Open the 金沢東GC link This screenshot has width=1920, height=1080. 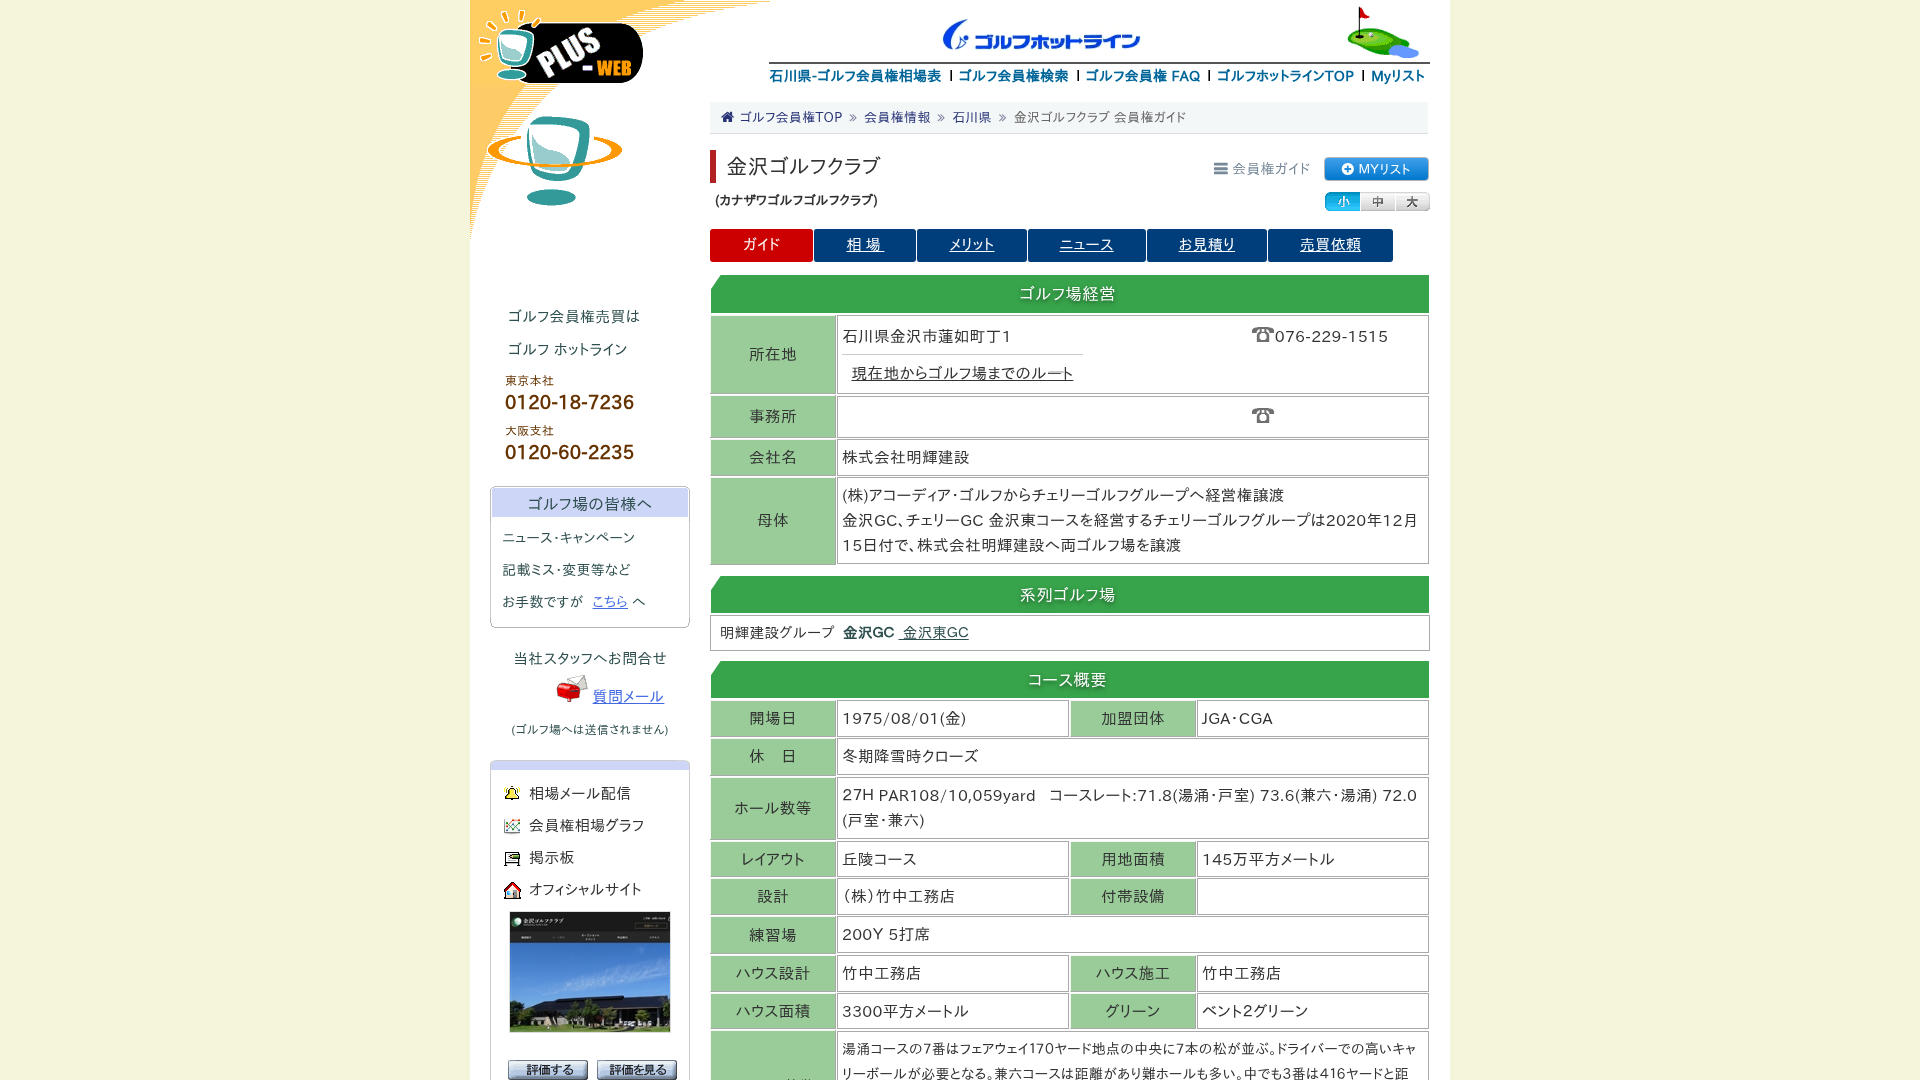[934, 633]
